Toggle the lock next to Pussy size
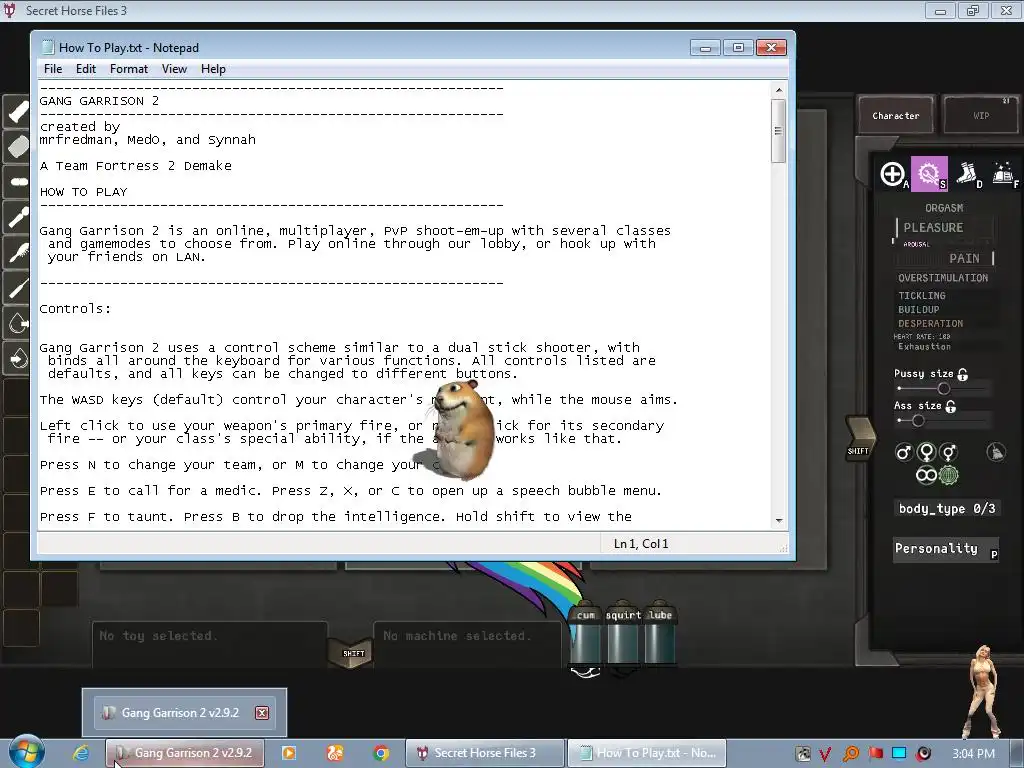This screenshot has width=1024, height=768. [963, 374]
